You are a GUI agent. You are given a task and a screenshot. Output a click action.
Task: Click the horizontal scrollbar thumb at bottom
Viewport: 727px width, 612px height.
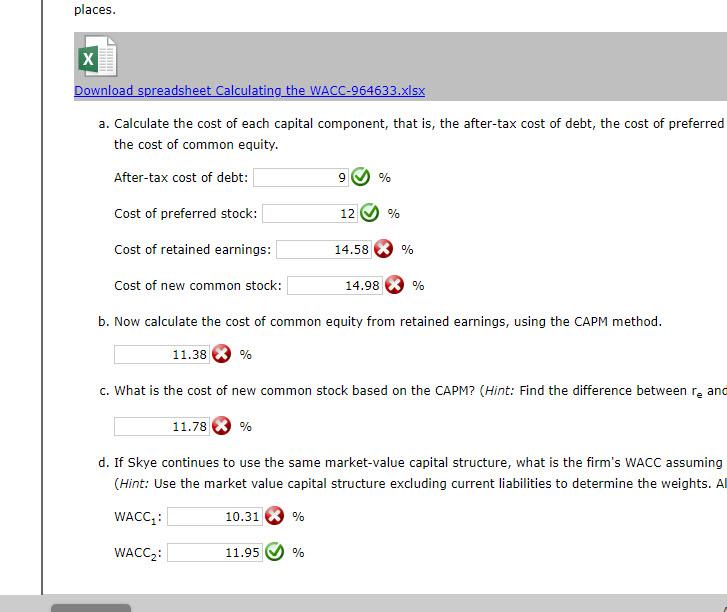pos(91,608)
